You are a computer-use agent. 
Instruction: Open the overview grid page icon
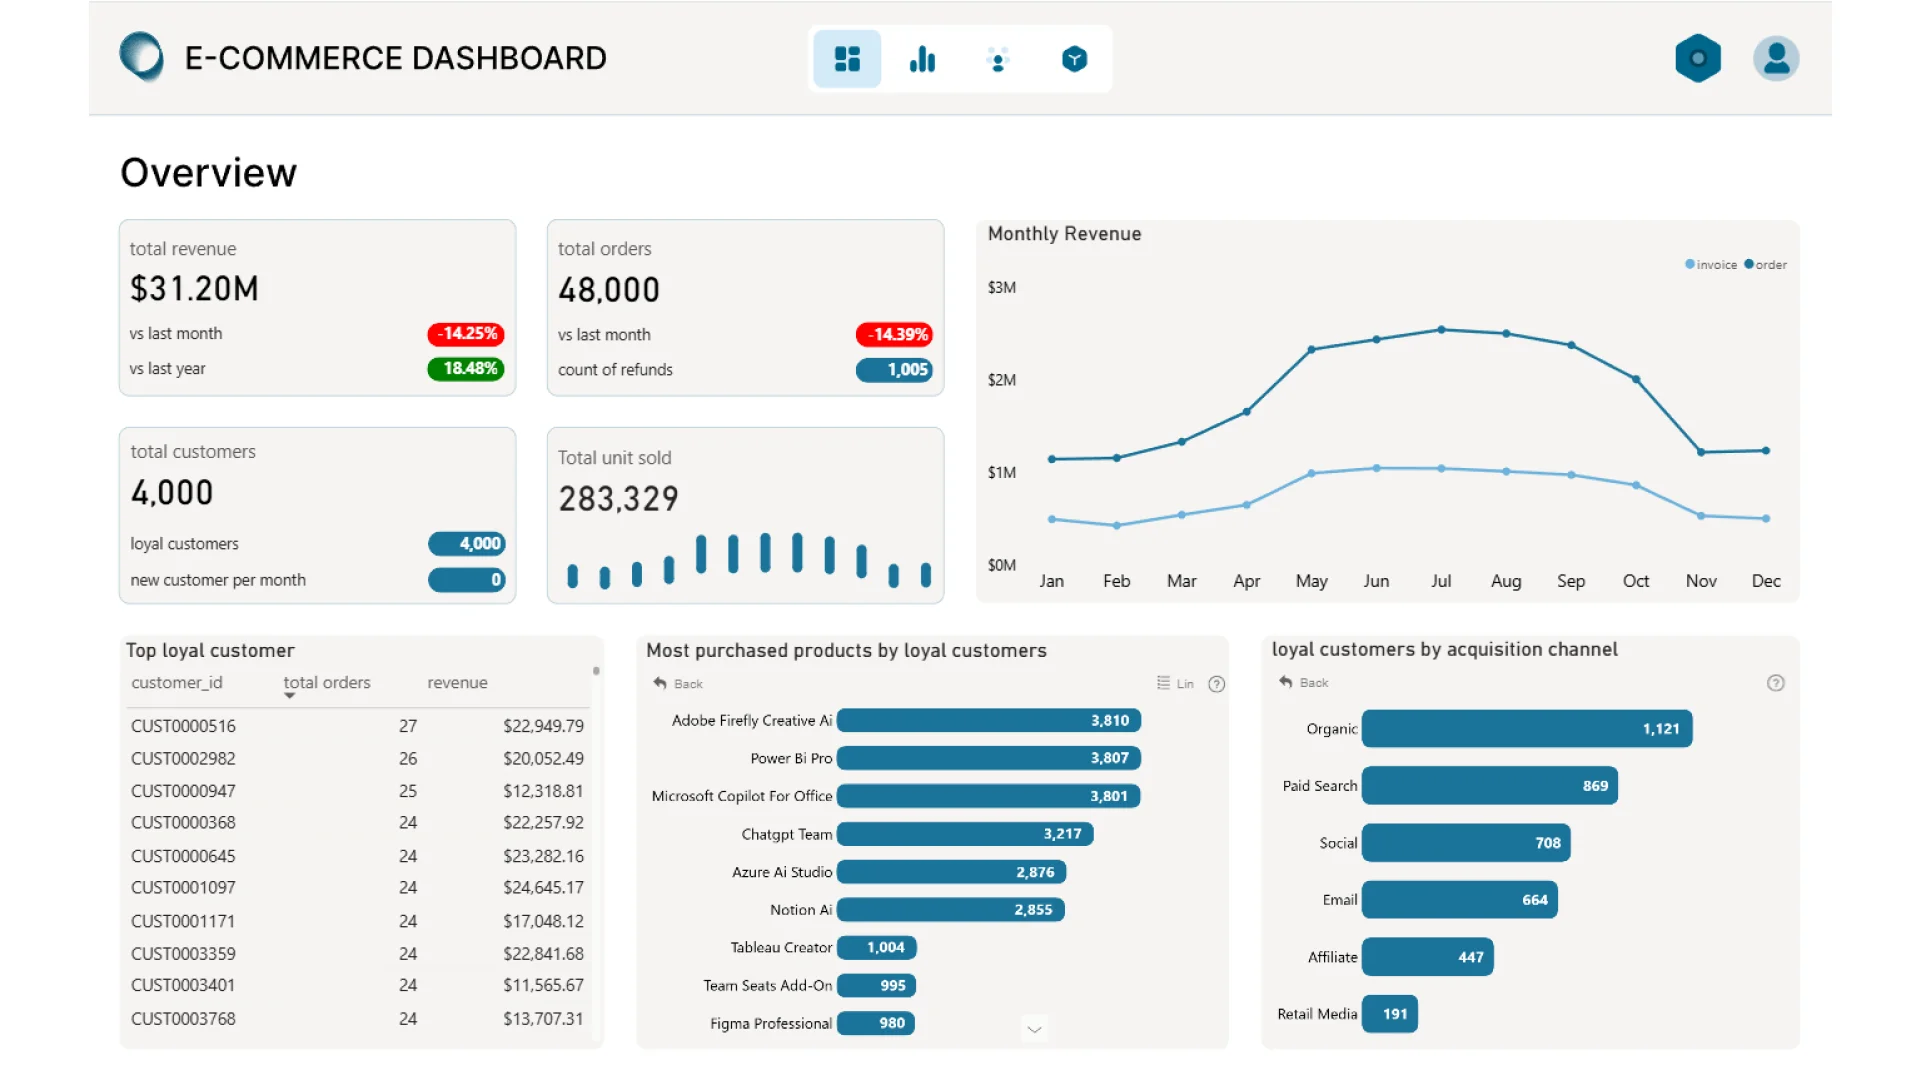pos(846,59)
